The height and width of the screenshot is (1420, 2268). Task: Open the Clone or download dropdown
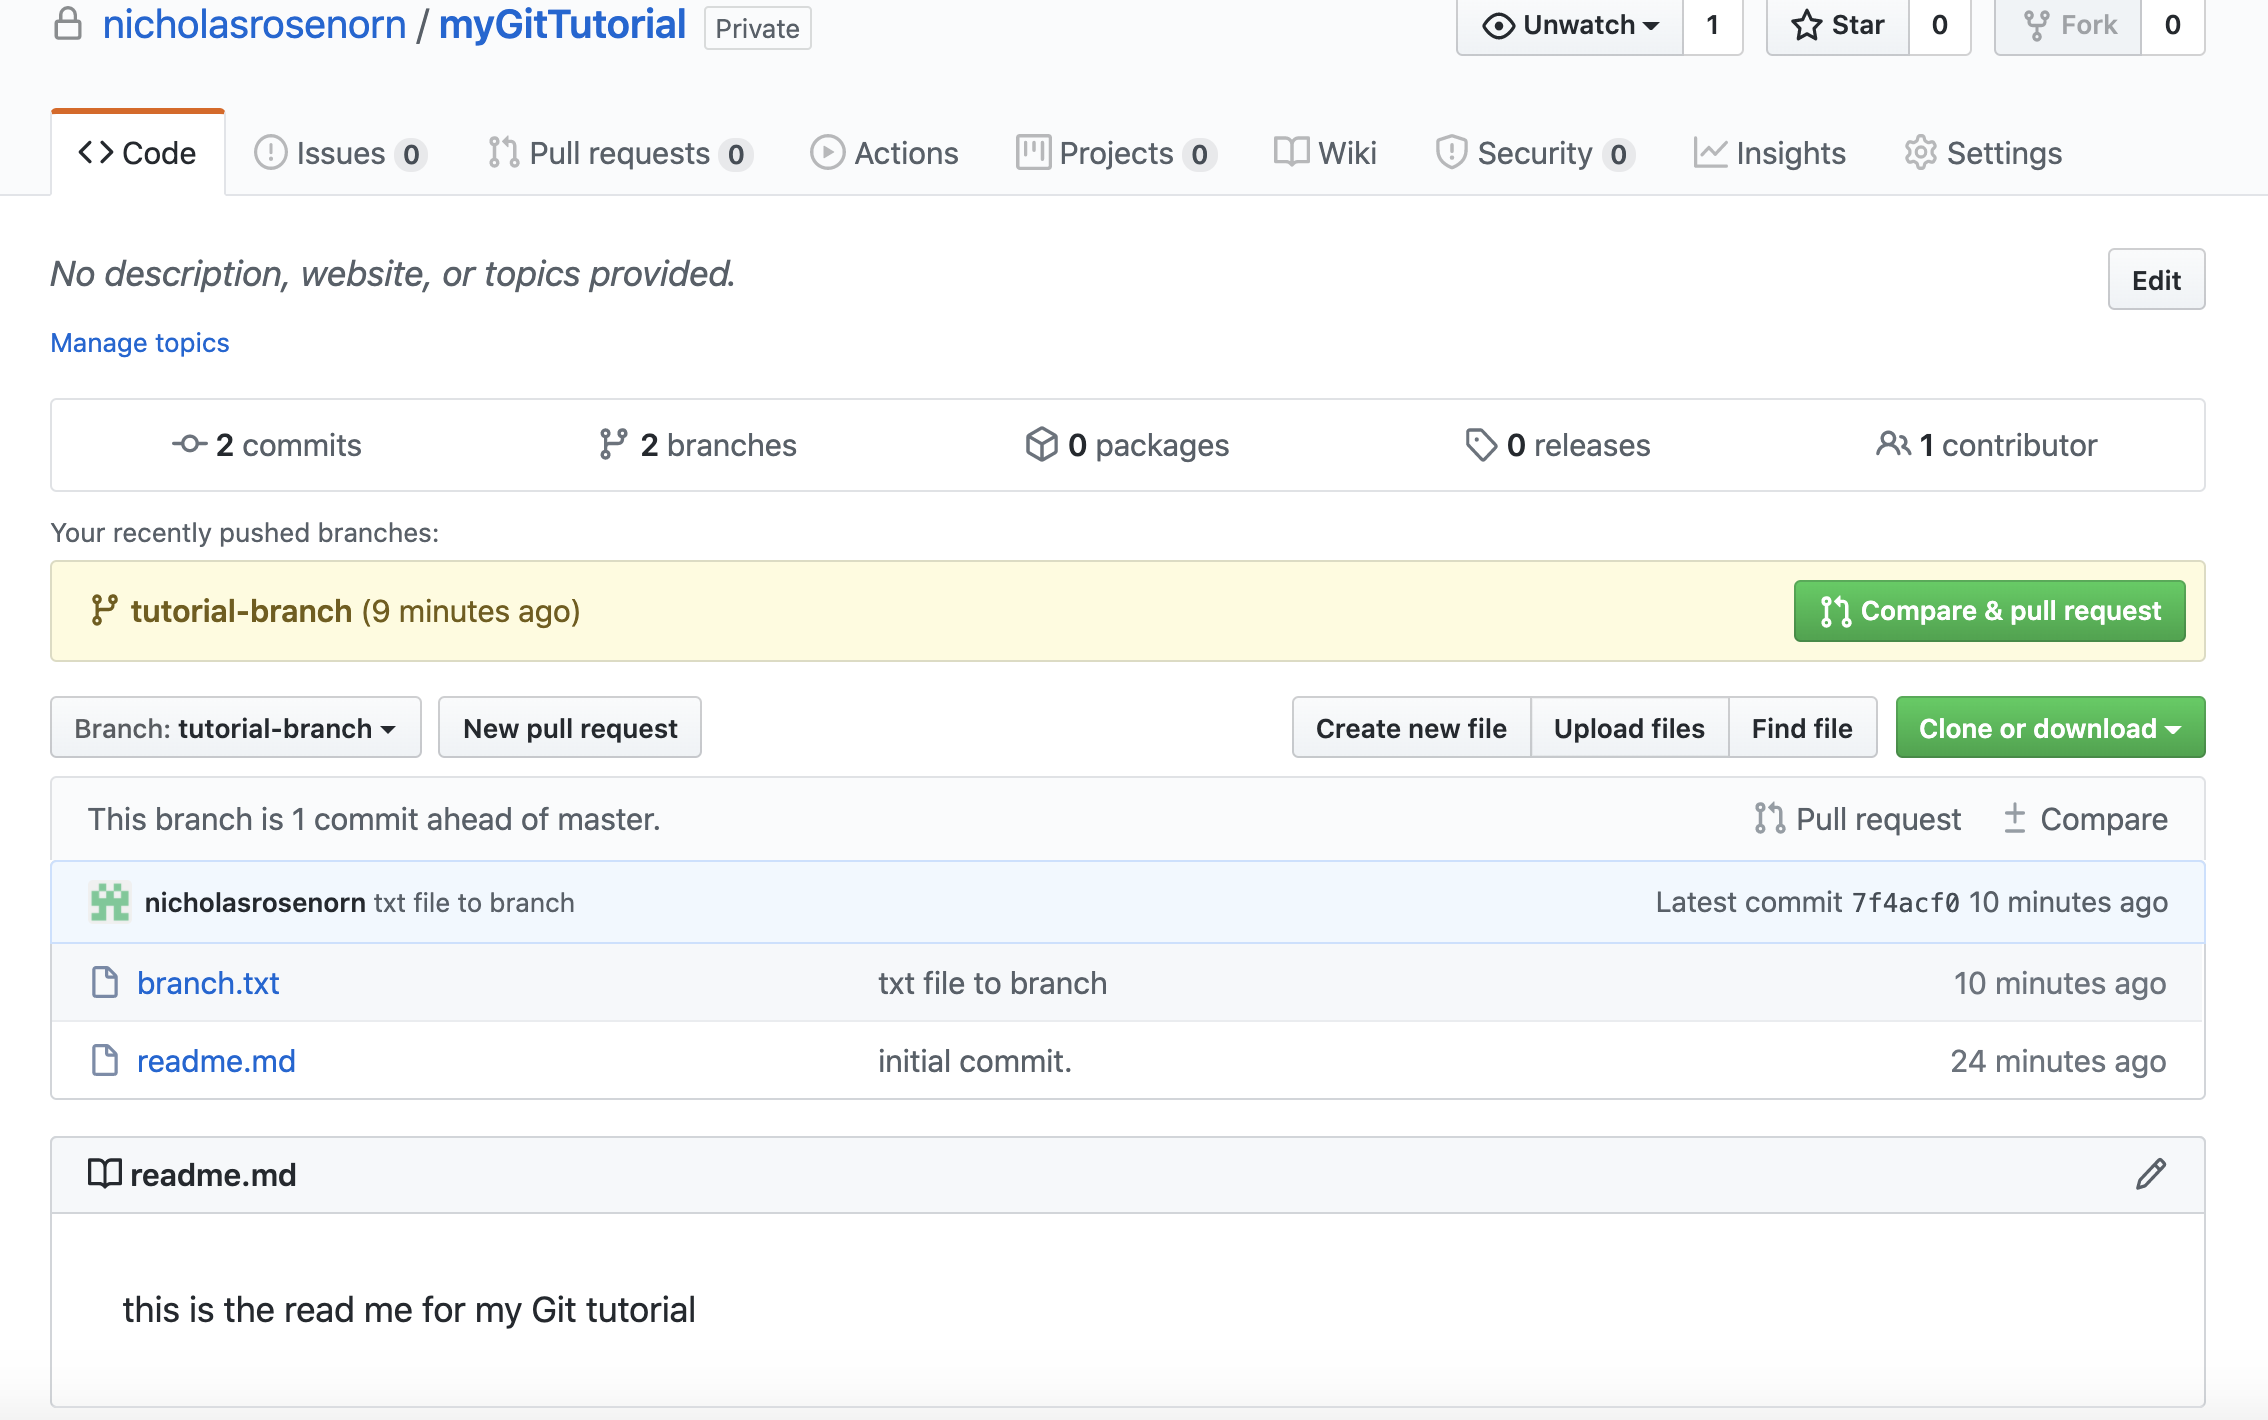click(x=2050, y=728)
